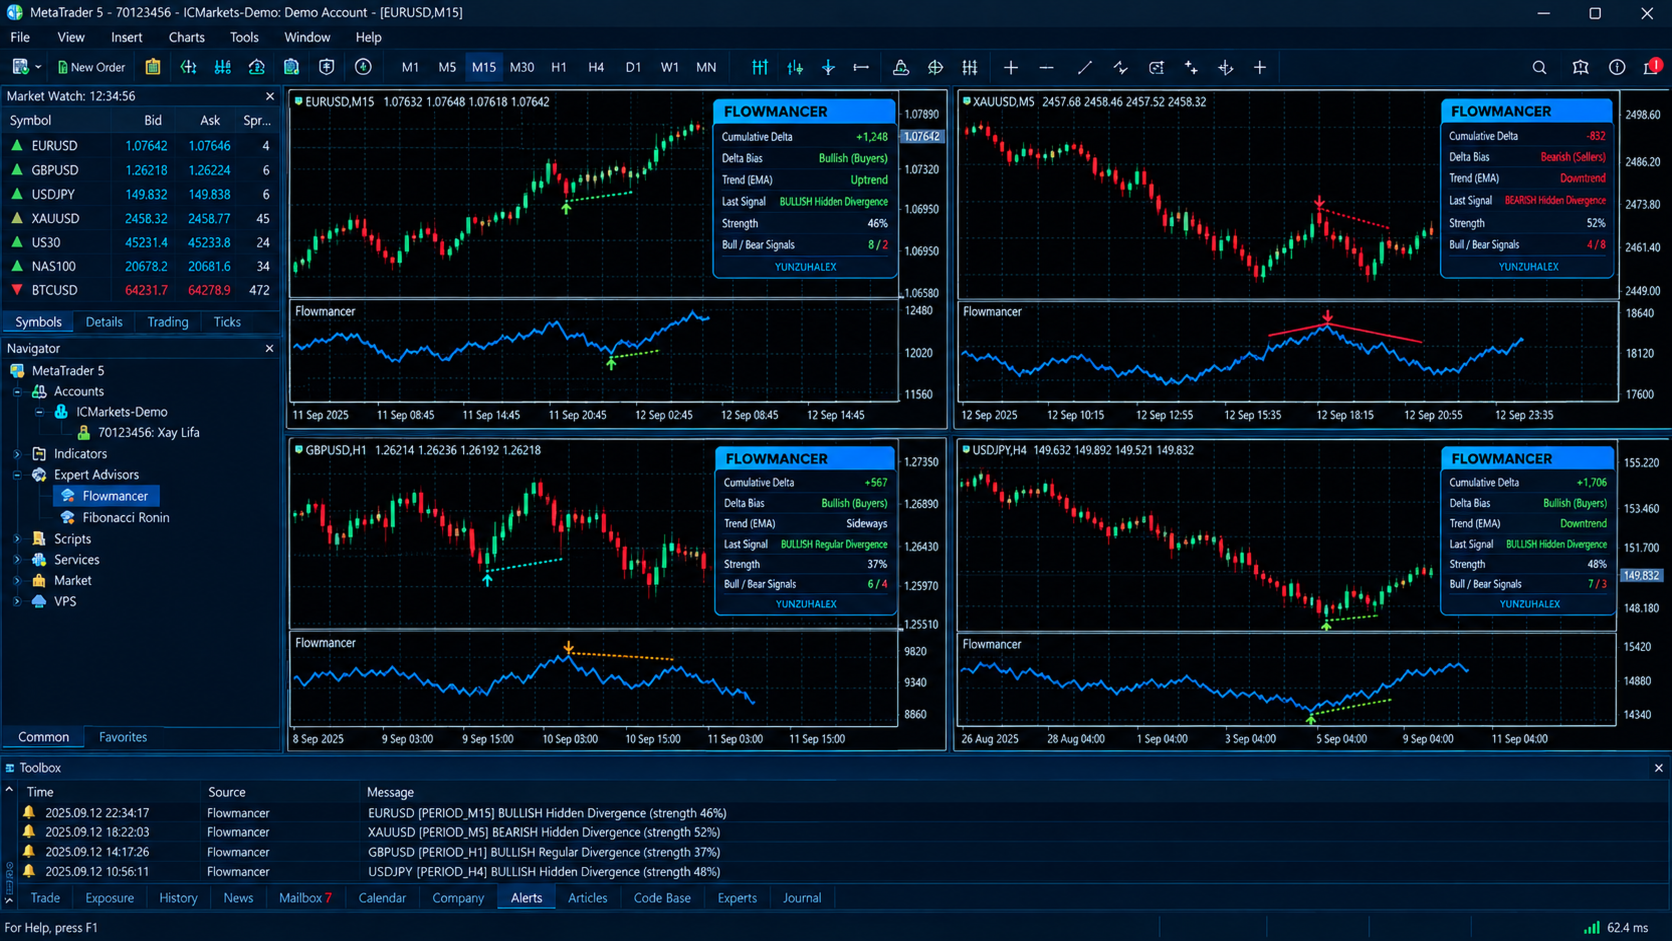Click the chart grid icon

click(x=970, y=67)
